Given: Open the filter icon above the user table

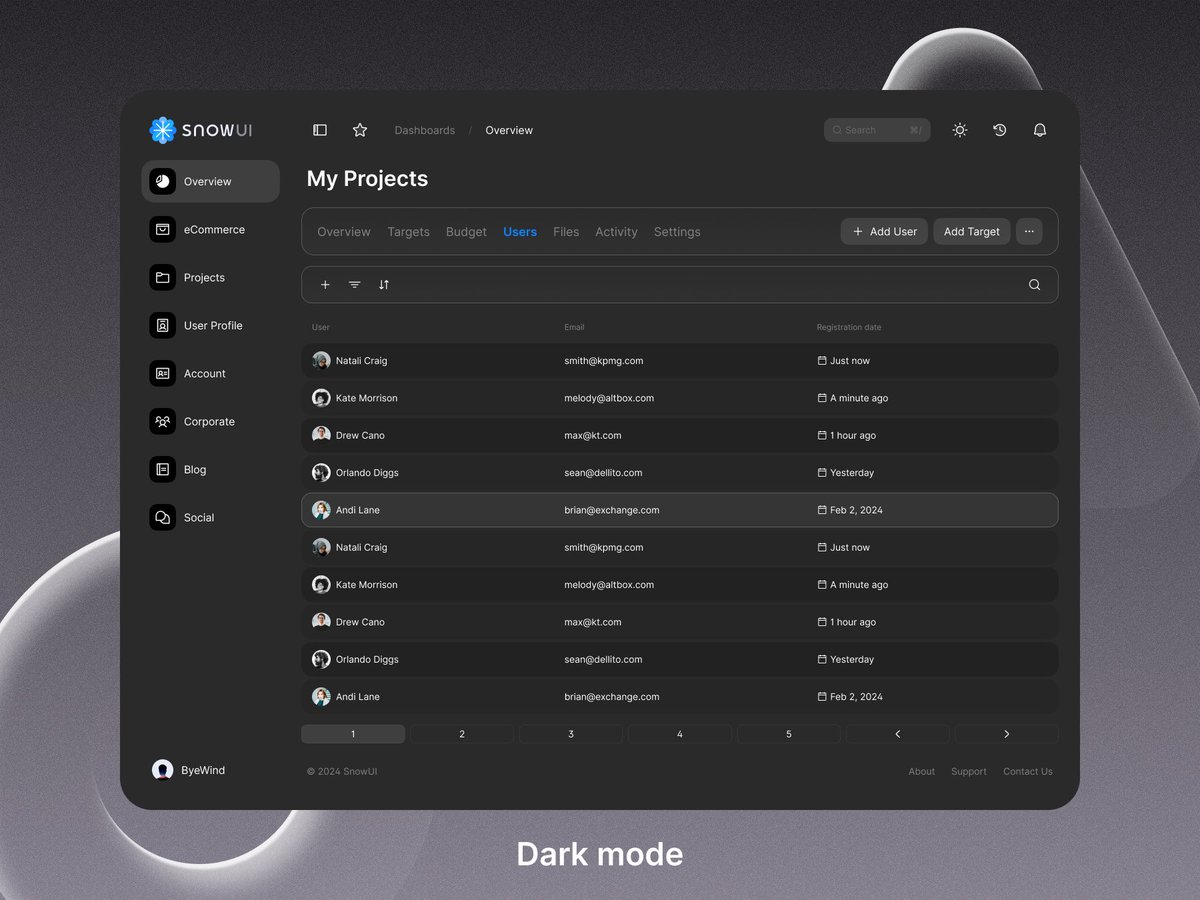Looking at the screenshot, I should (x=354, y=284).
